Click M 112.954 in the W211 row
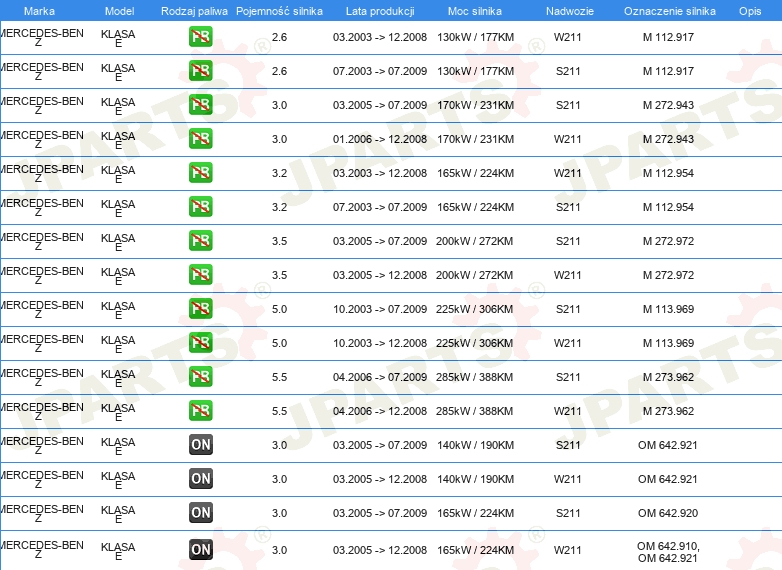Viewport: 782px width, 570px height. (x=668, y=173)
